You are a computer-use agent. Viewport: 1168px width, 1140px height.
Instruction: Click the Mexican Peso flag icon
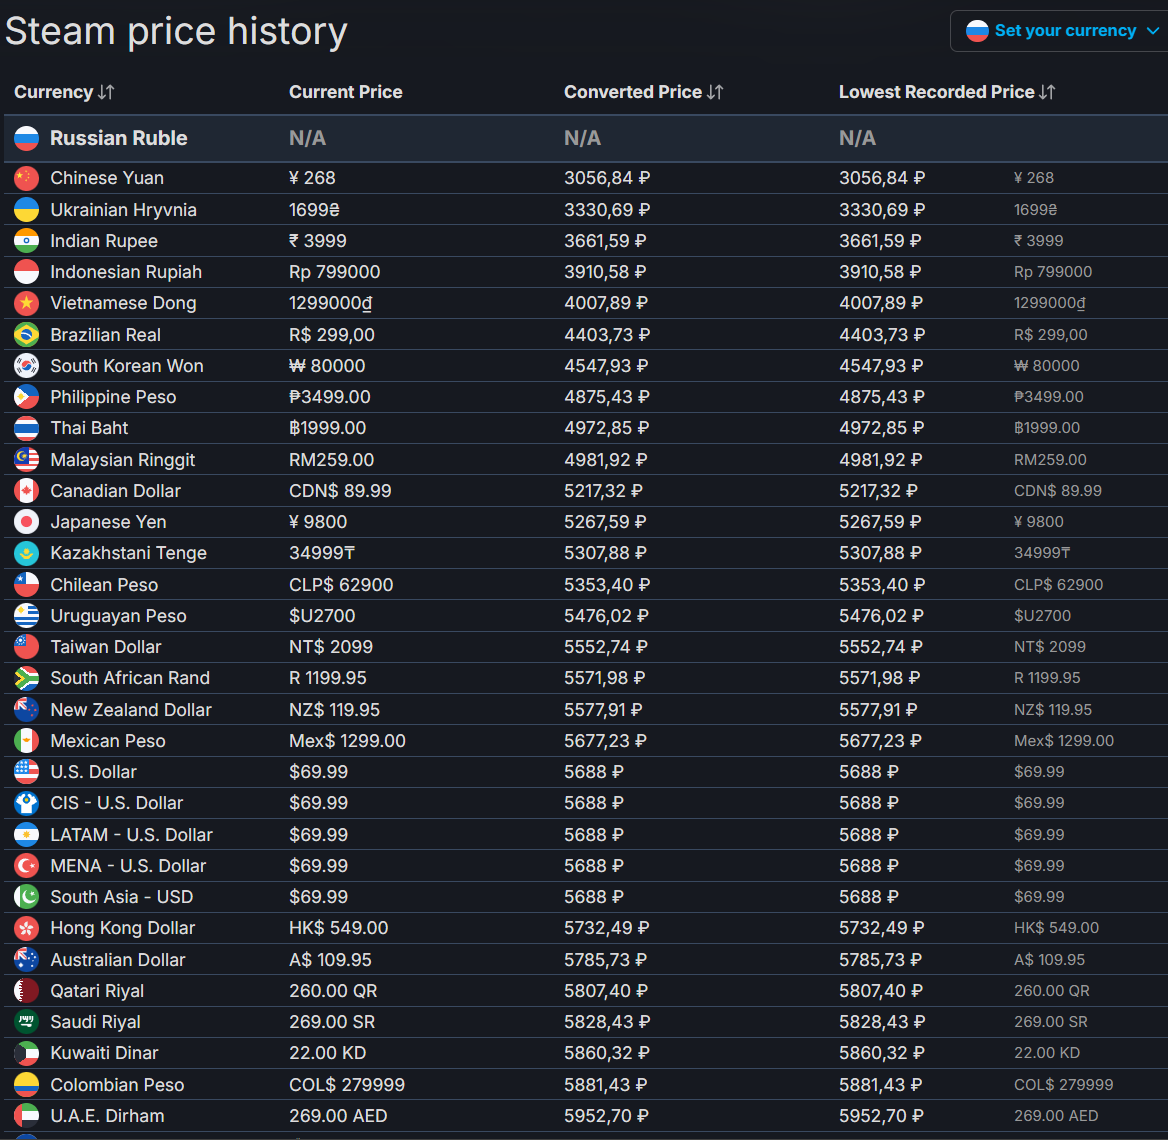coord(27,741)
